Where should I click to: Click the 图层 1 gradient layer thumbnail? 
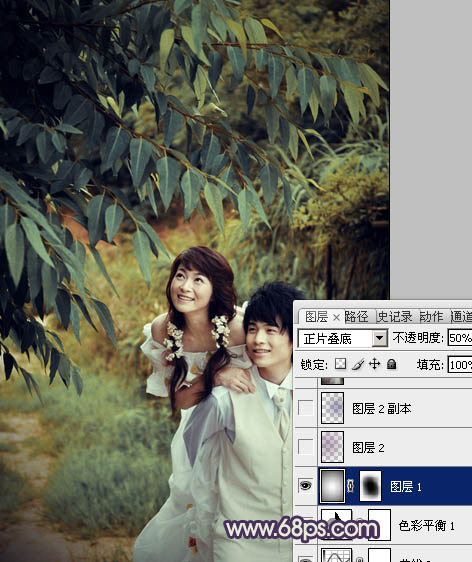point(333,486)
